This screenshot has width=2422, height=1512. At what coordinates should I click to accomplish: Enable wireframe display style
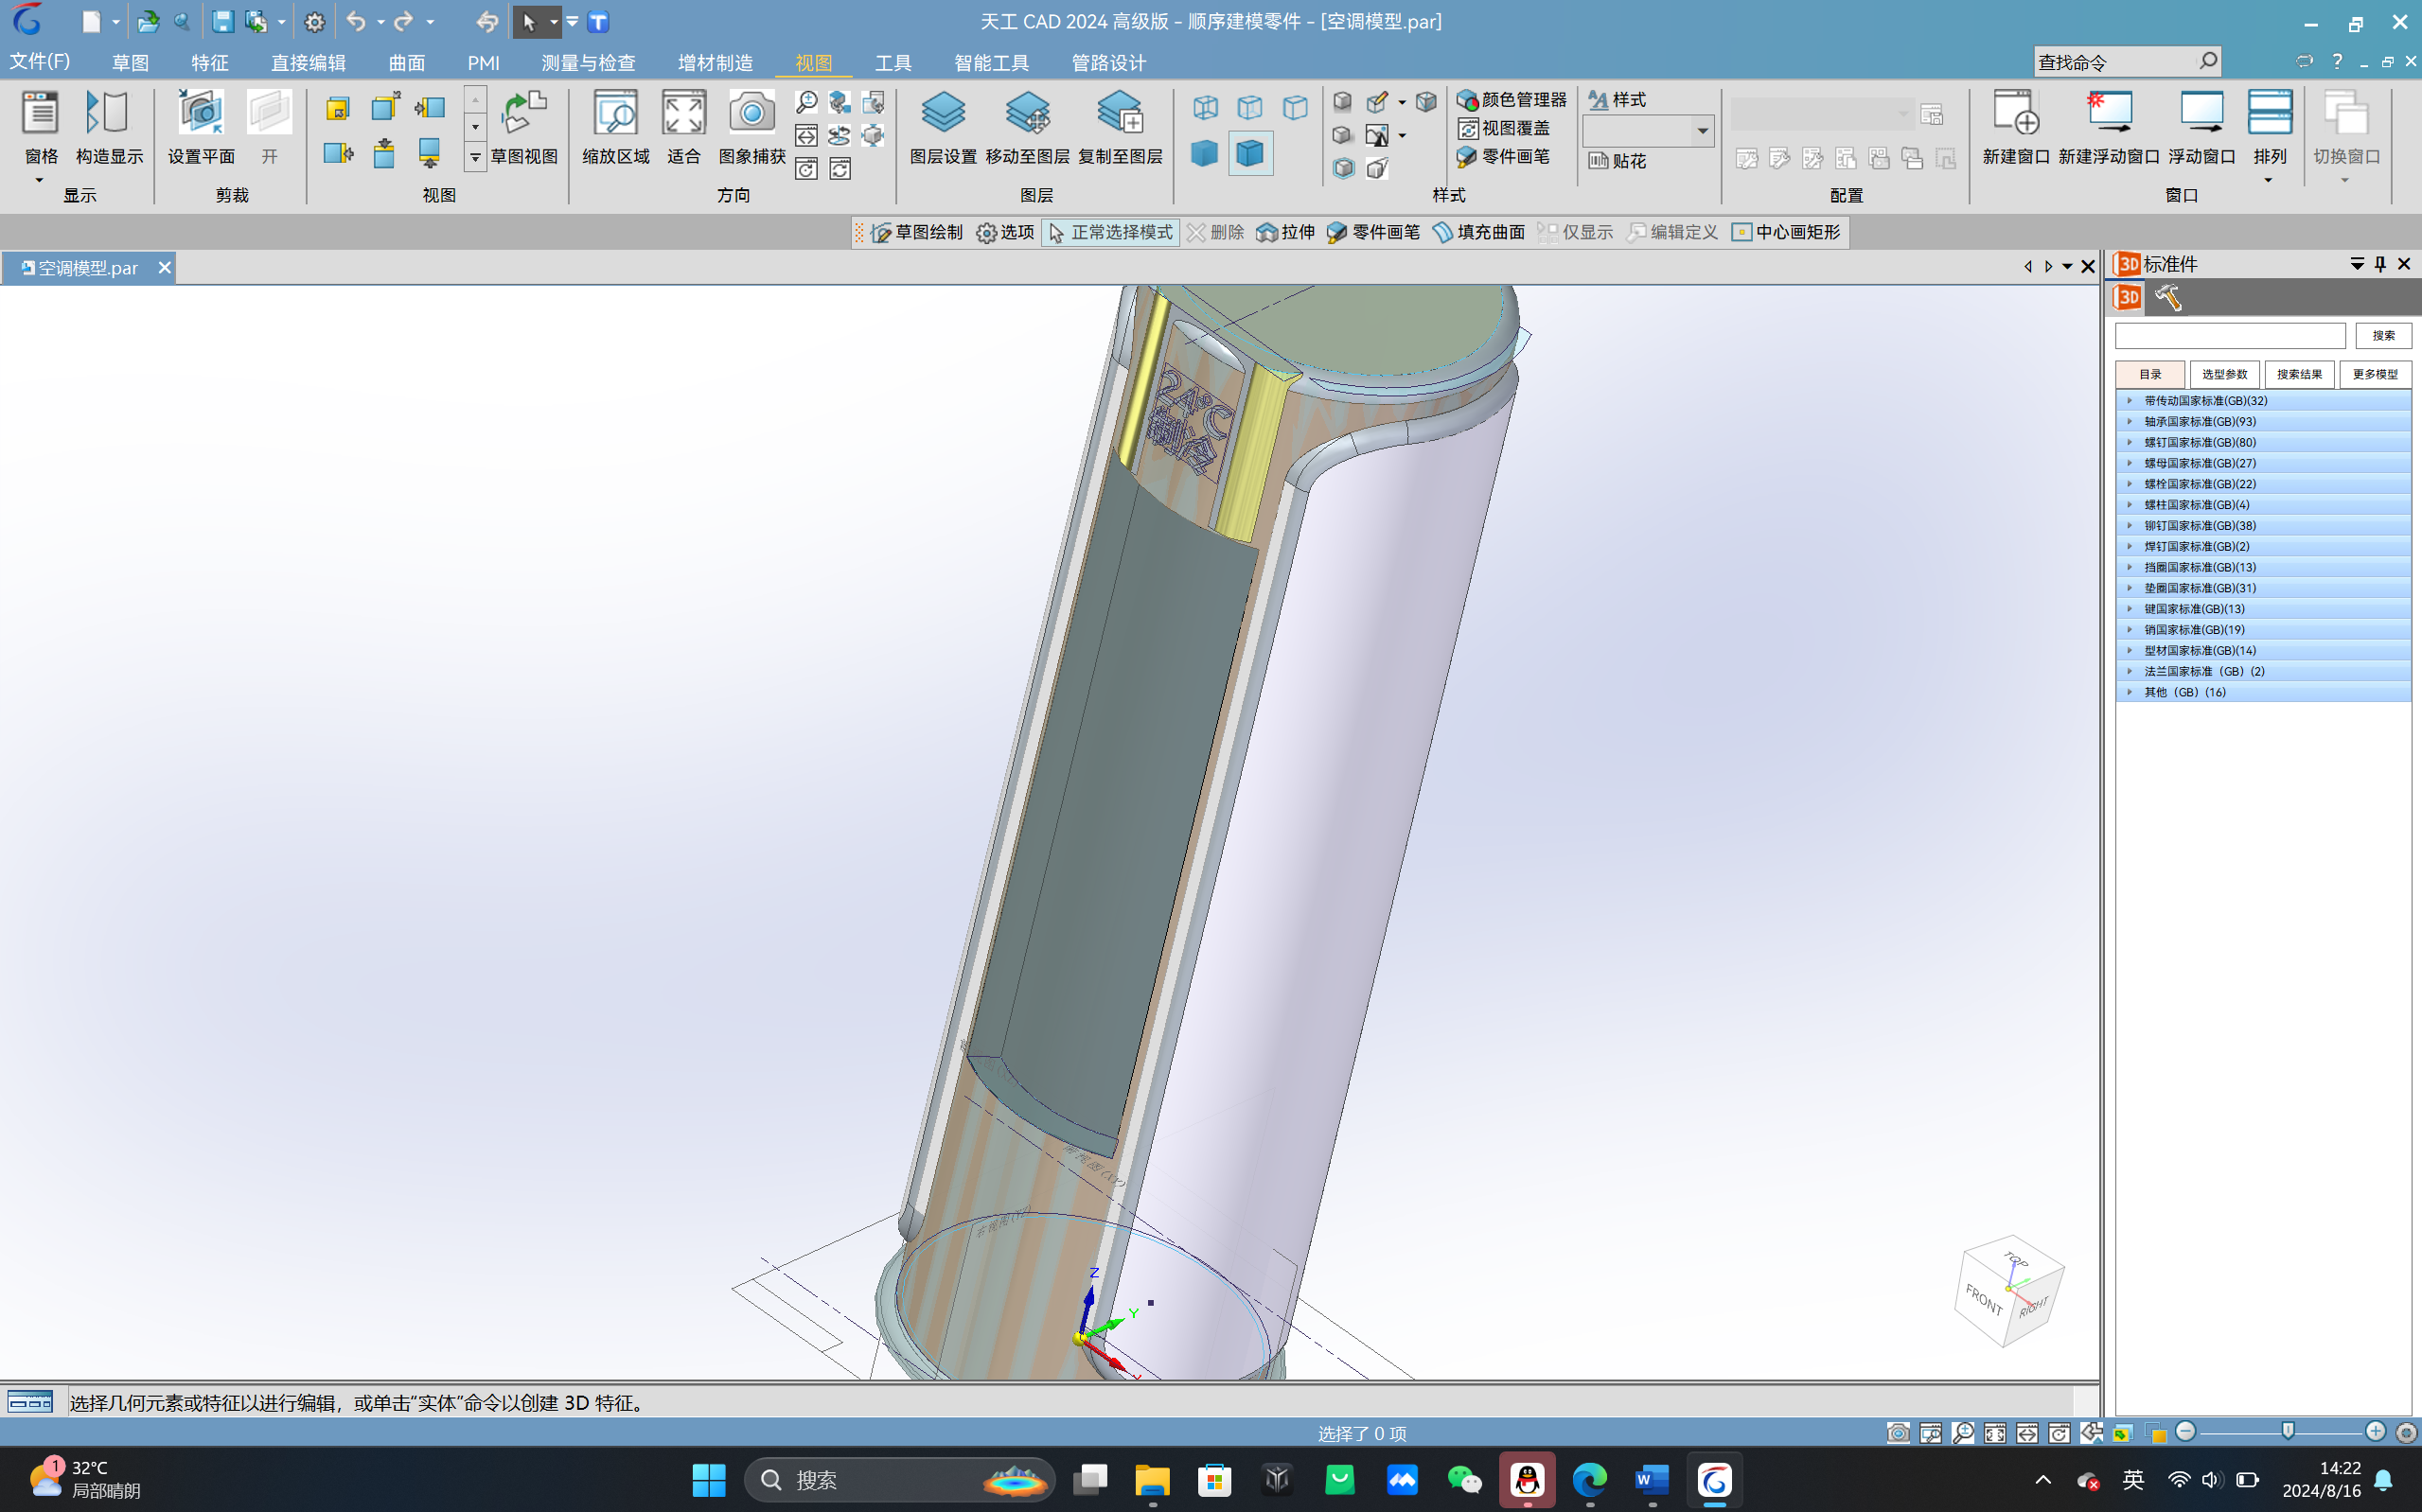tap(1205, 107)
